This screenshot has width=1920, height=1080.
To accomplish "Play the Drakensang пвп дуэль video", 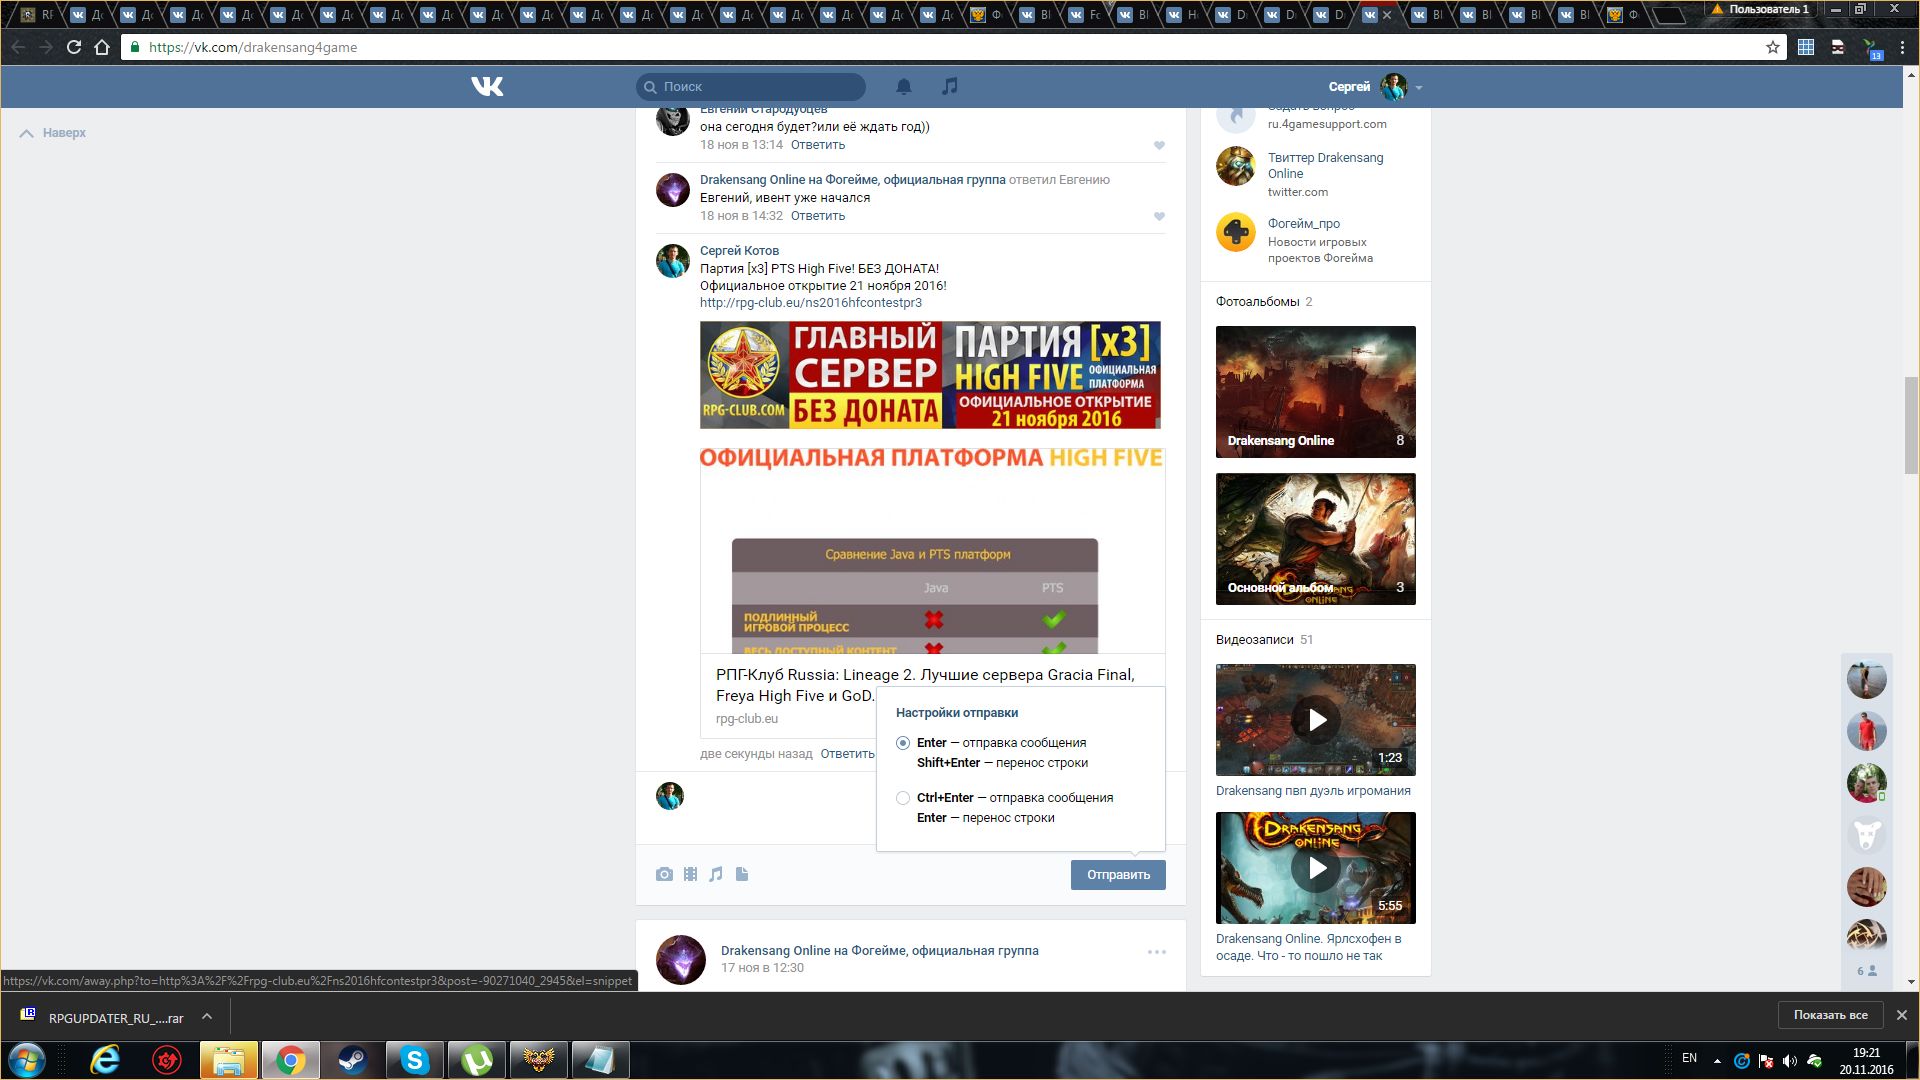I will point(1316,720).
